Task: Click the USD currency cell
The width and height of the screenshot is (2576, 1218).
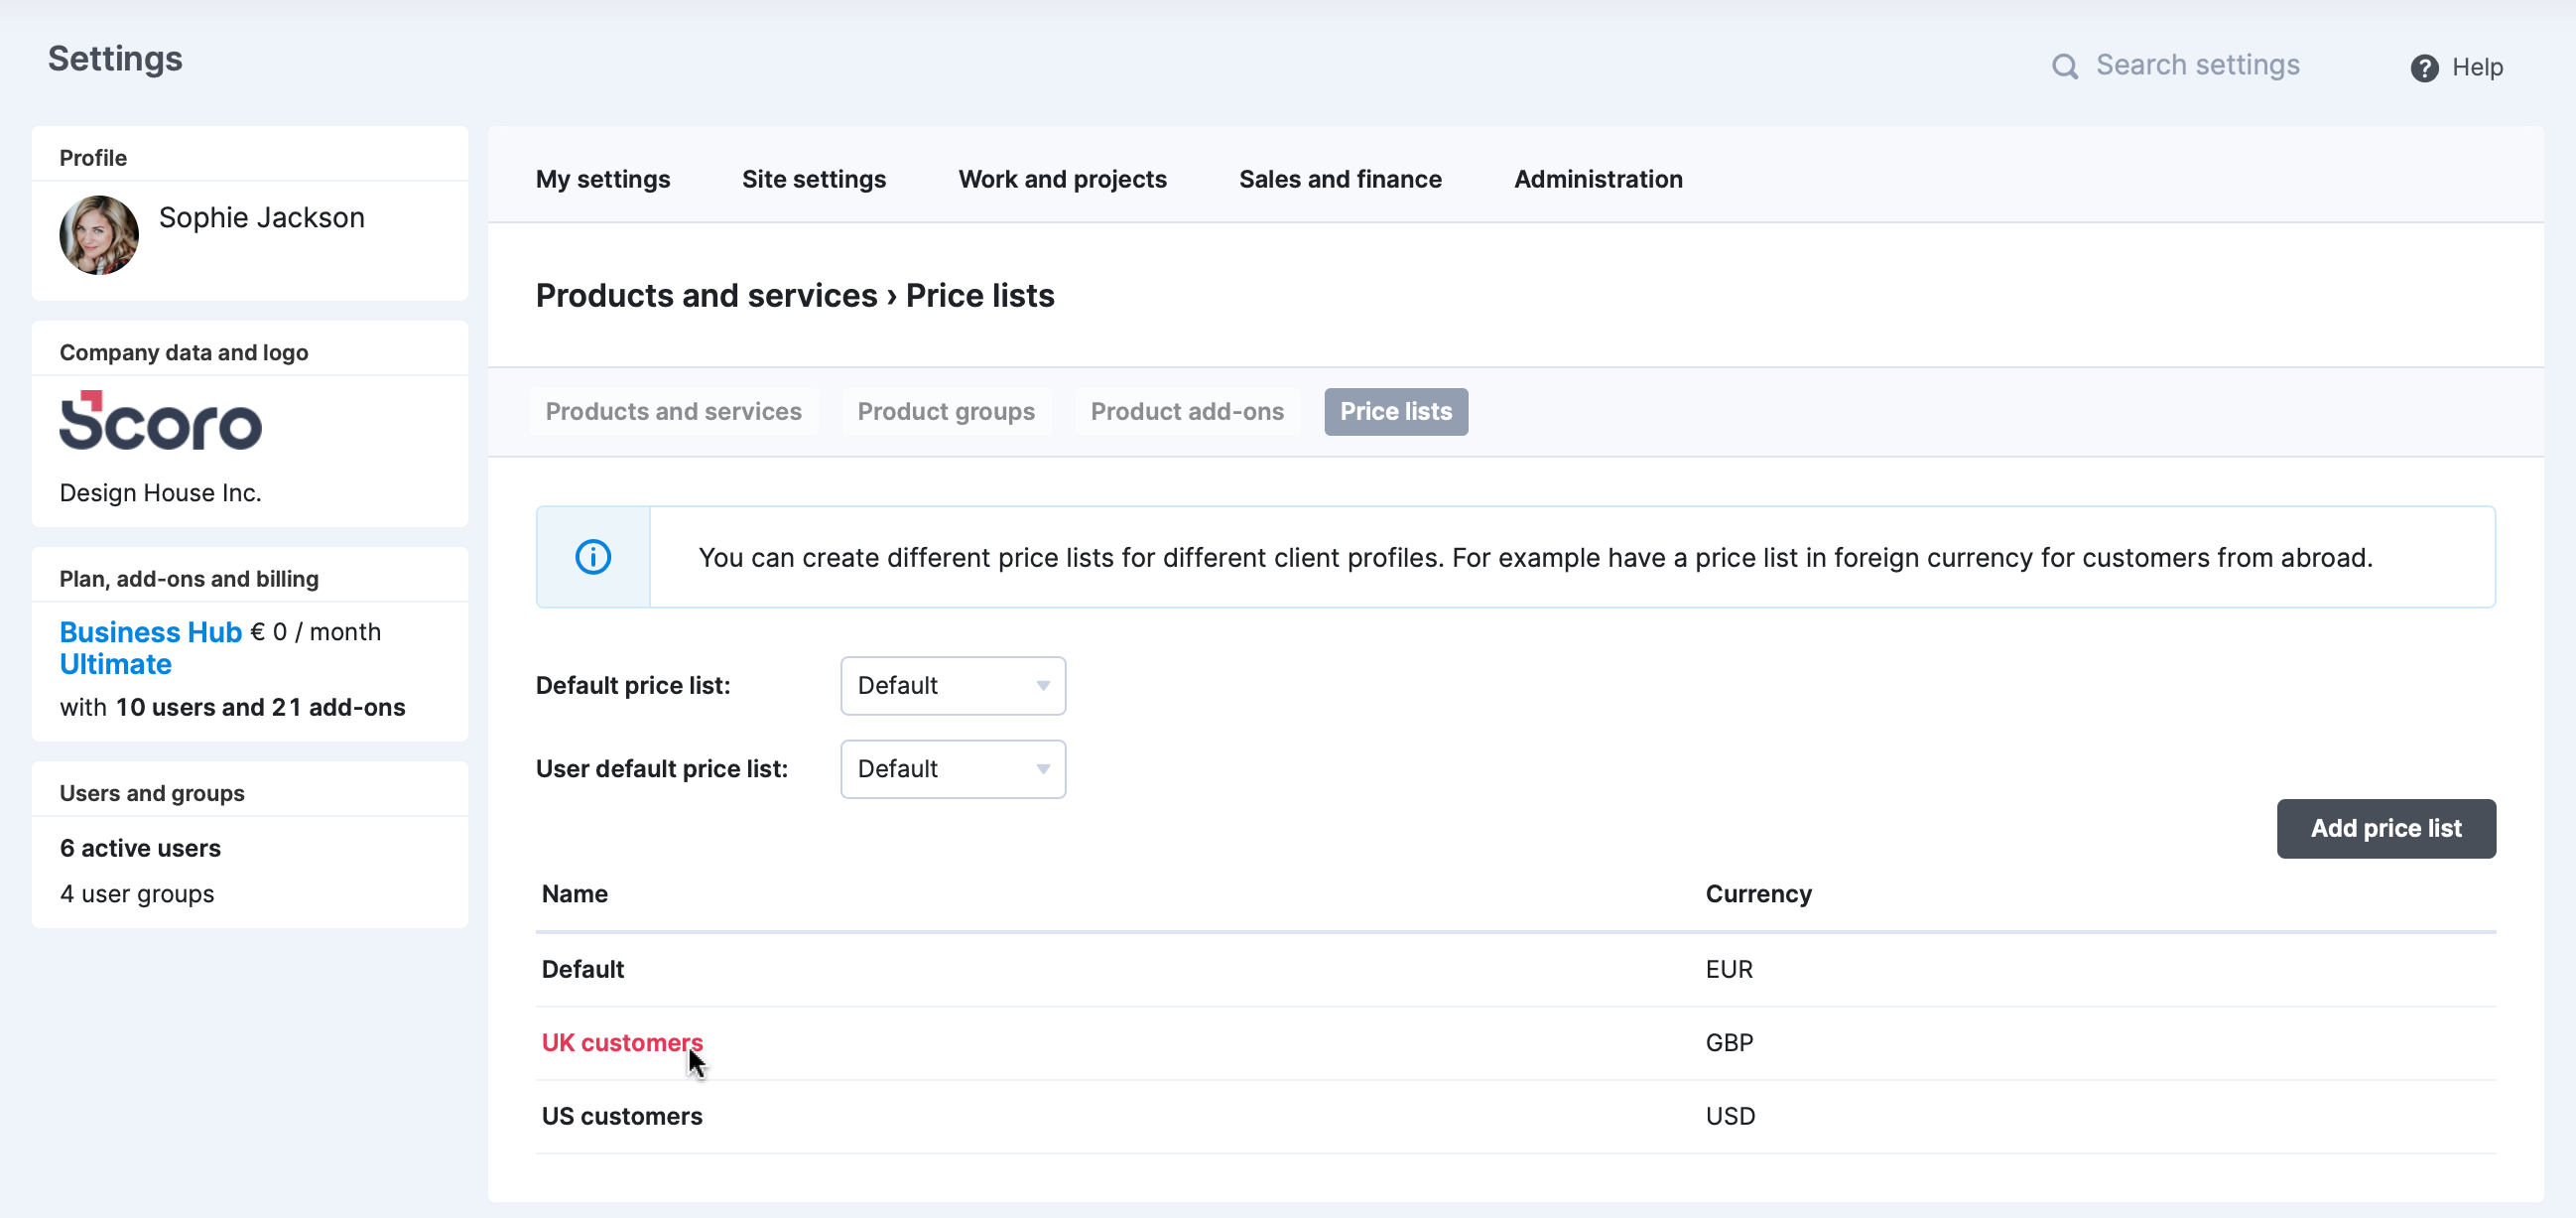Action: [1730, 1117]
